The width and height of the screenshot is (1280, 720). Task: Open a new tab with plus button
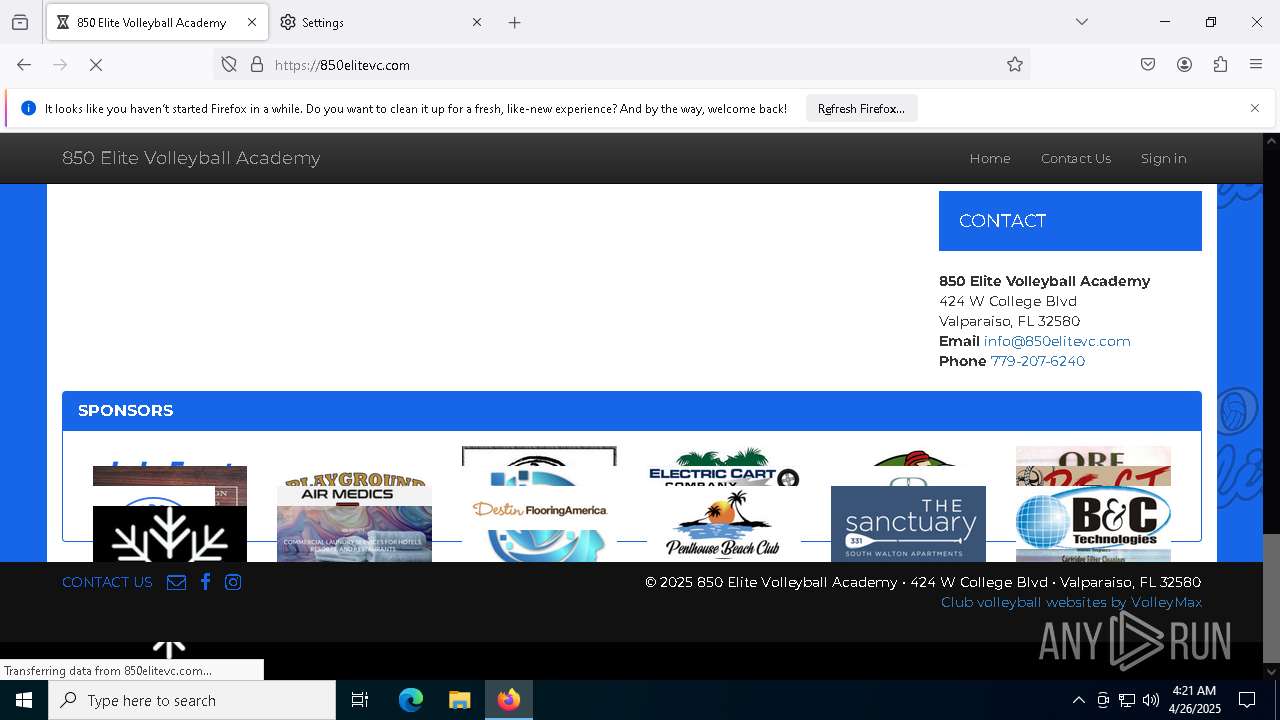point(515,22)
